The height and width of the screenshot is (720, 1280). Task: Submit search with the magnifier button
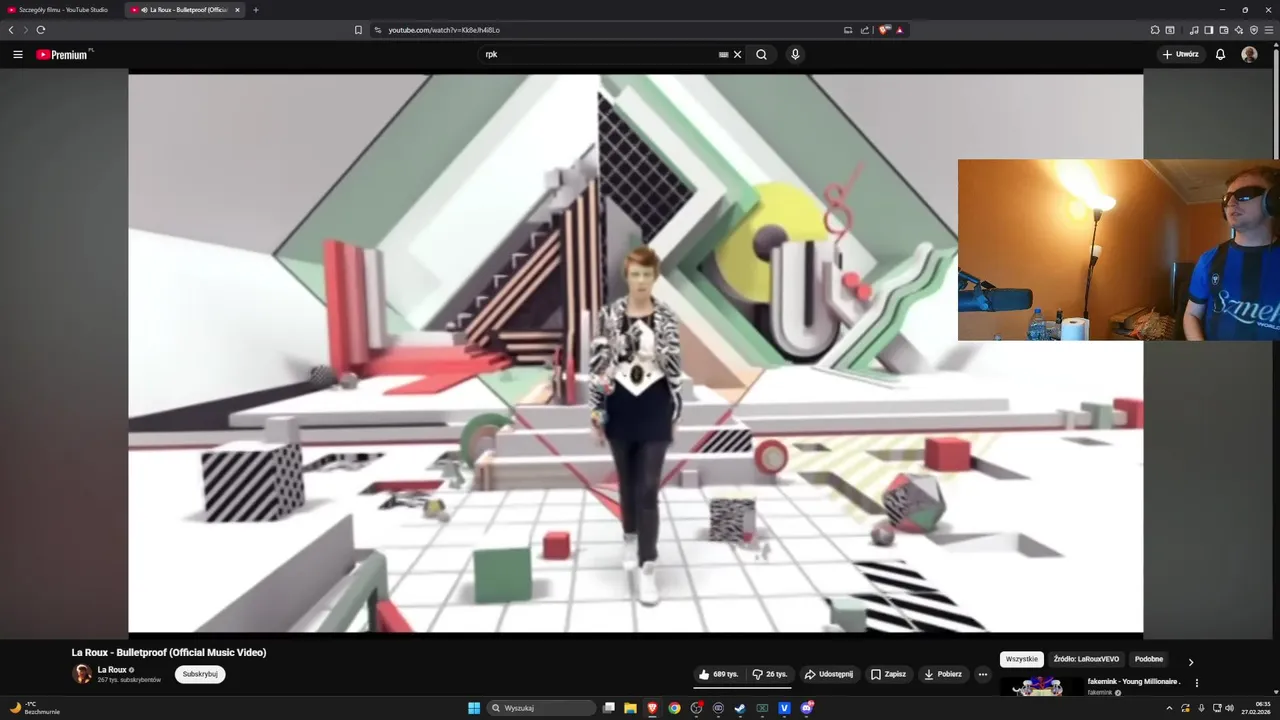coord(761,55)
